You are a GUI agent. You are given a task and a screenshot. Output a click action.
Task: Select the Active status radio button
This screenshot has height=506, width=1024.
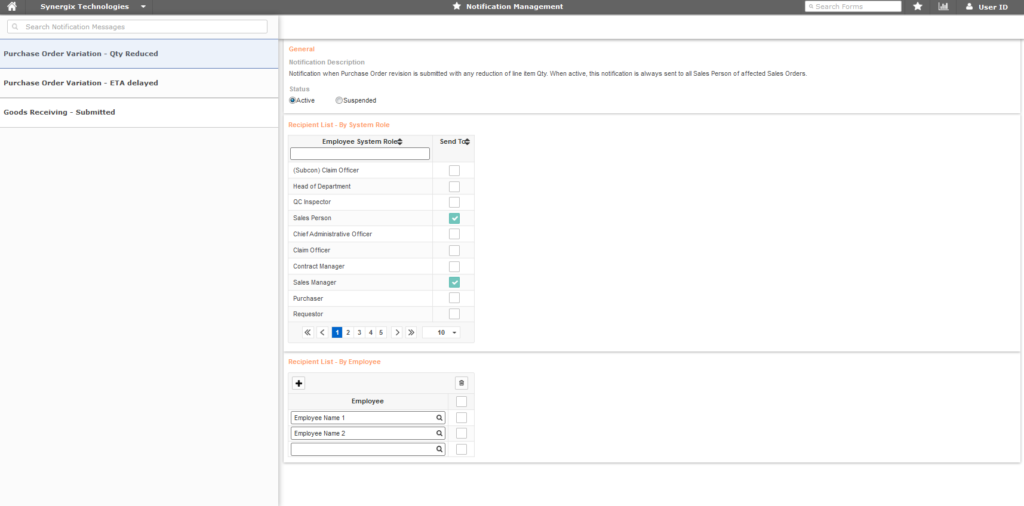pyautogui.click(x=293, y=101)
